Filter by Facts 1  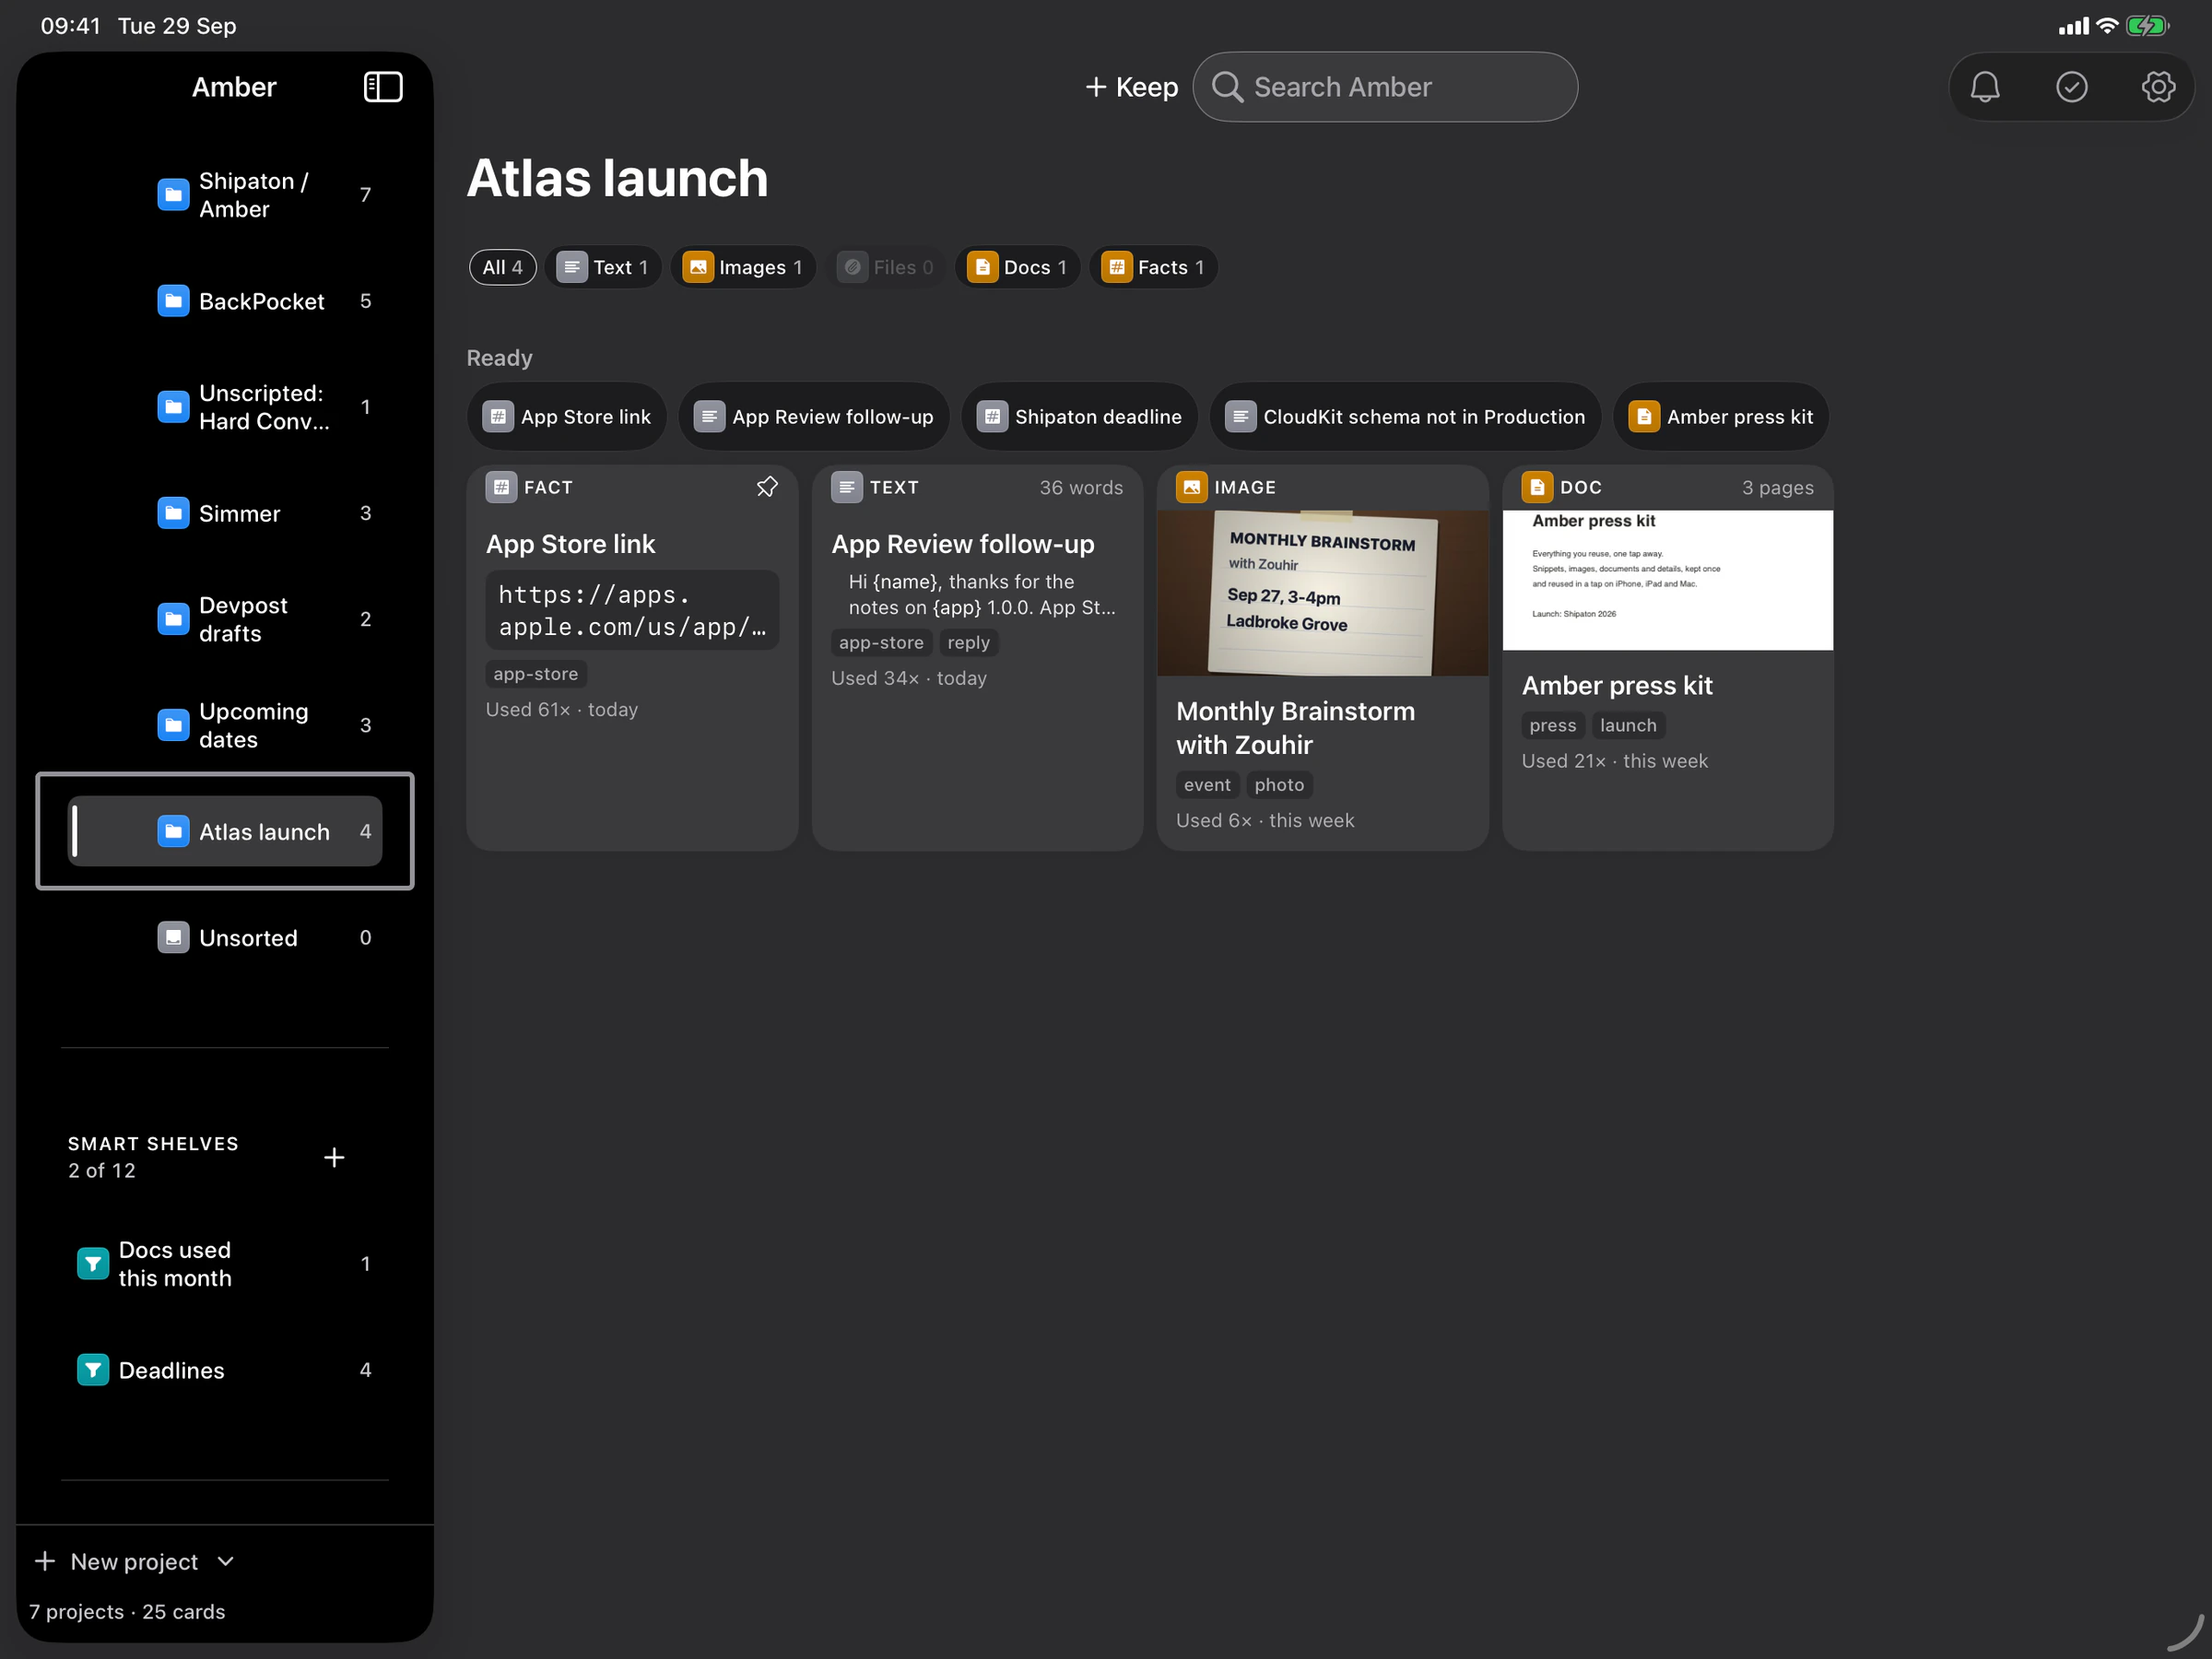click(1153, 267)
